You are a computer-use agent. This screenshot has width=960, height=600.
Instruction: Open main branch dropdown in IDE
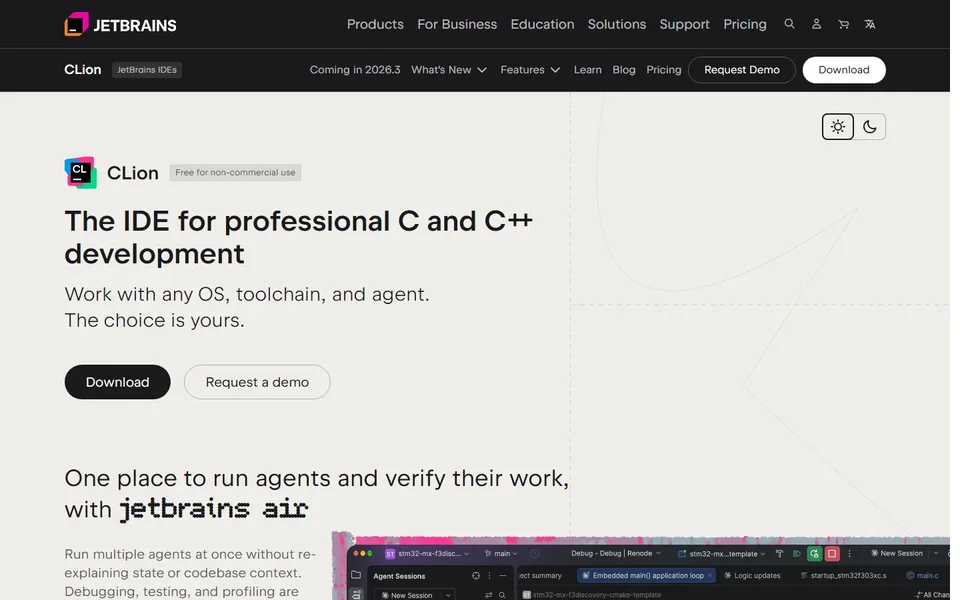501,553
